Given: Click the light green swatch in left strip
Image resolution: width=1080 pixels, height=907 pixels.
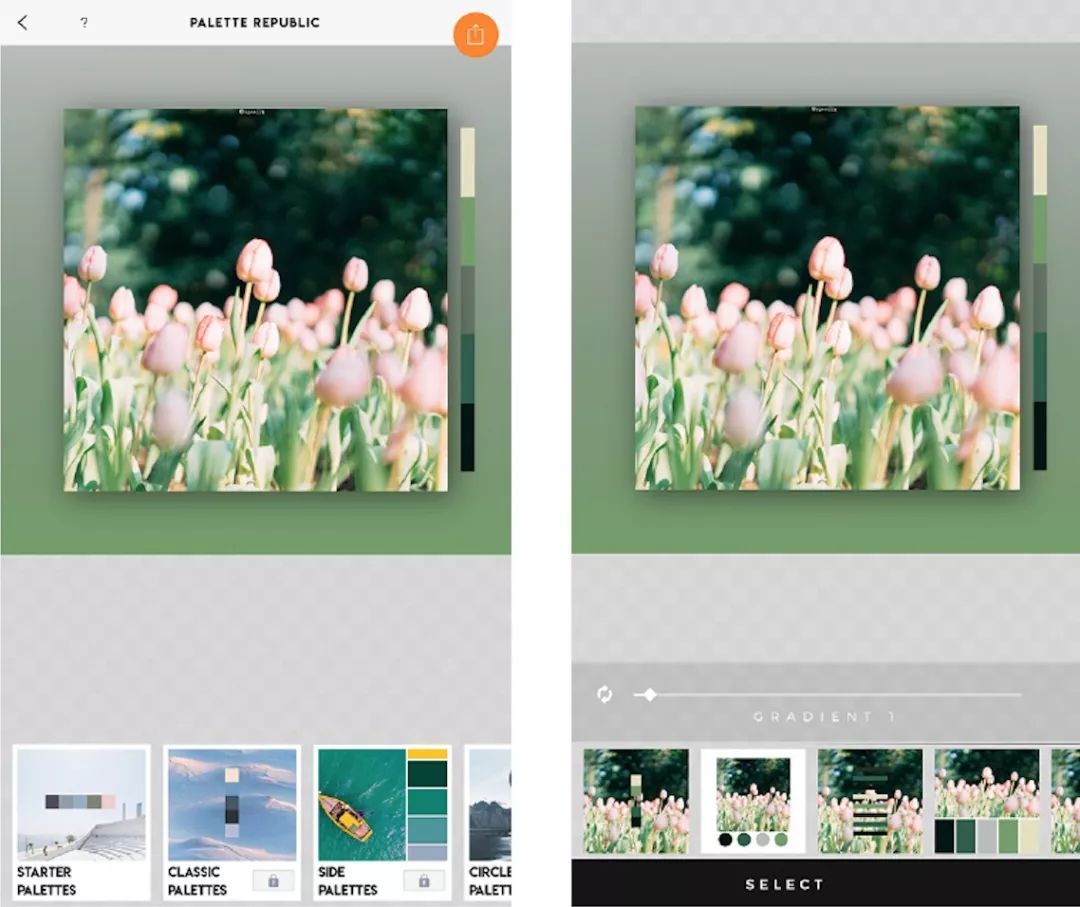Looking at the screenshot, I should (467, 232).
